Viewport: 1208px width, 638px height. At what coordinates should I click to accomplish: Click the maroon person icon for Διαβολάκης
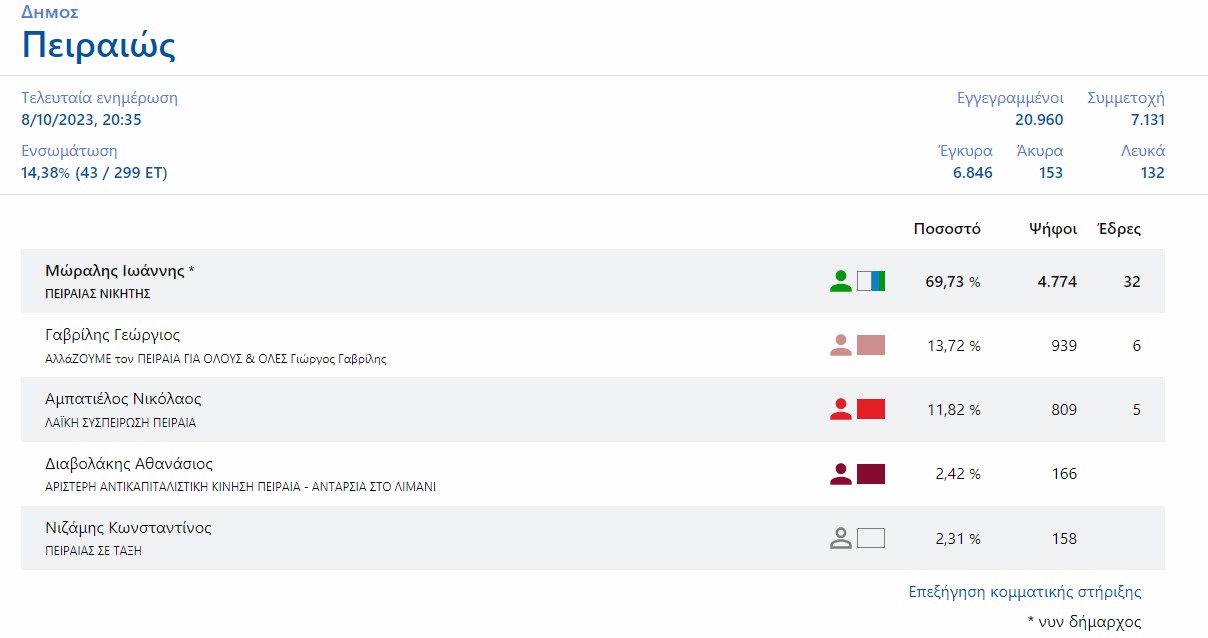[841, 473]
